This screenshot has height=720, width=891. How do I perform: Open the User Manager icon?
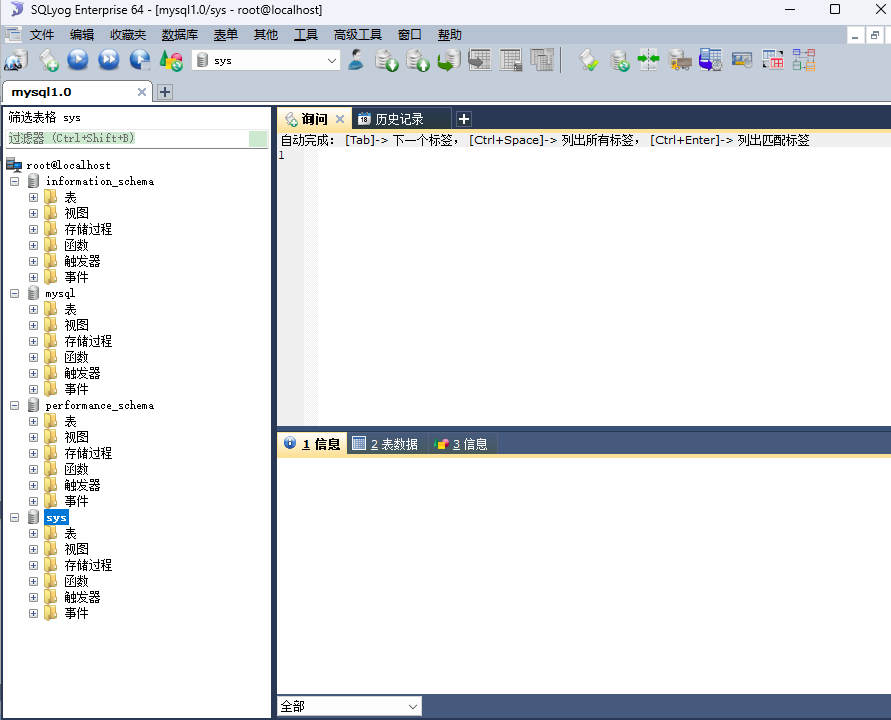coord(356,61)
